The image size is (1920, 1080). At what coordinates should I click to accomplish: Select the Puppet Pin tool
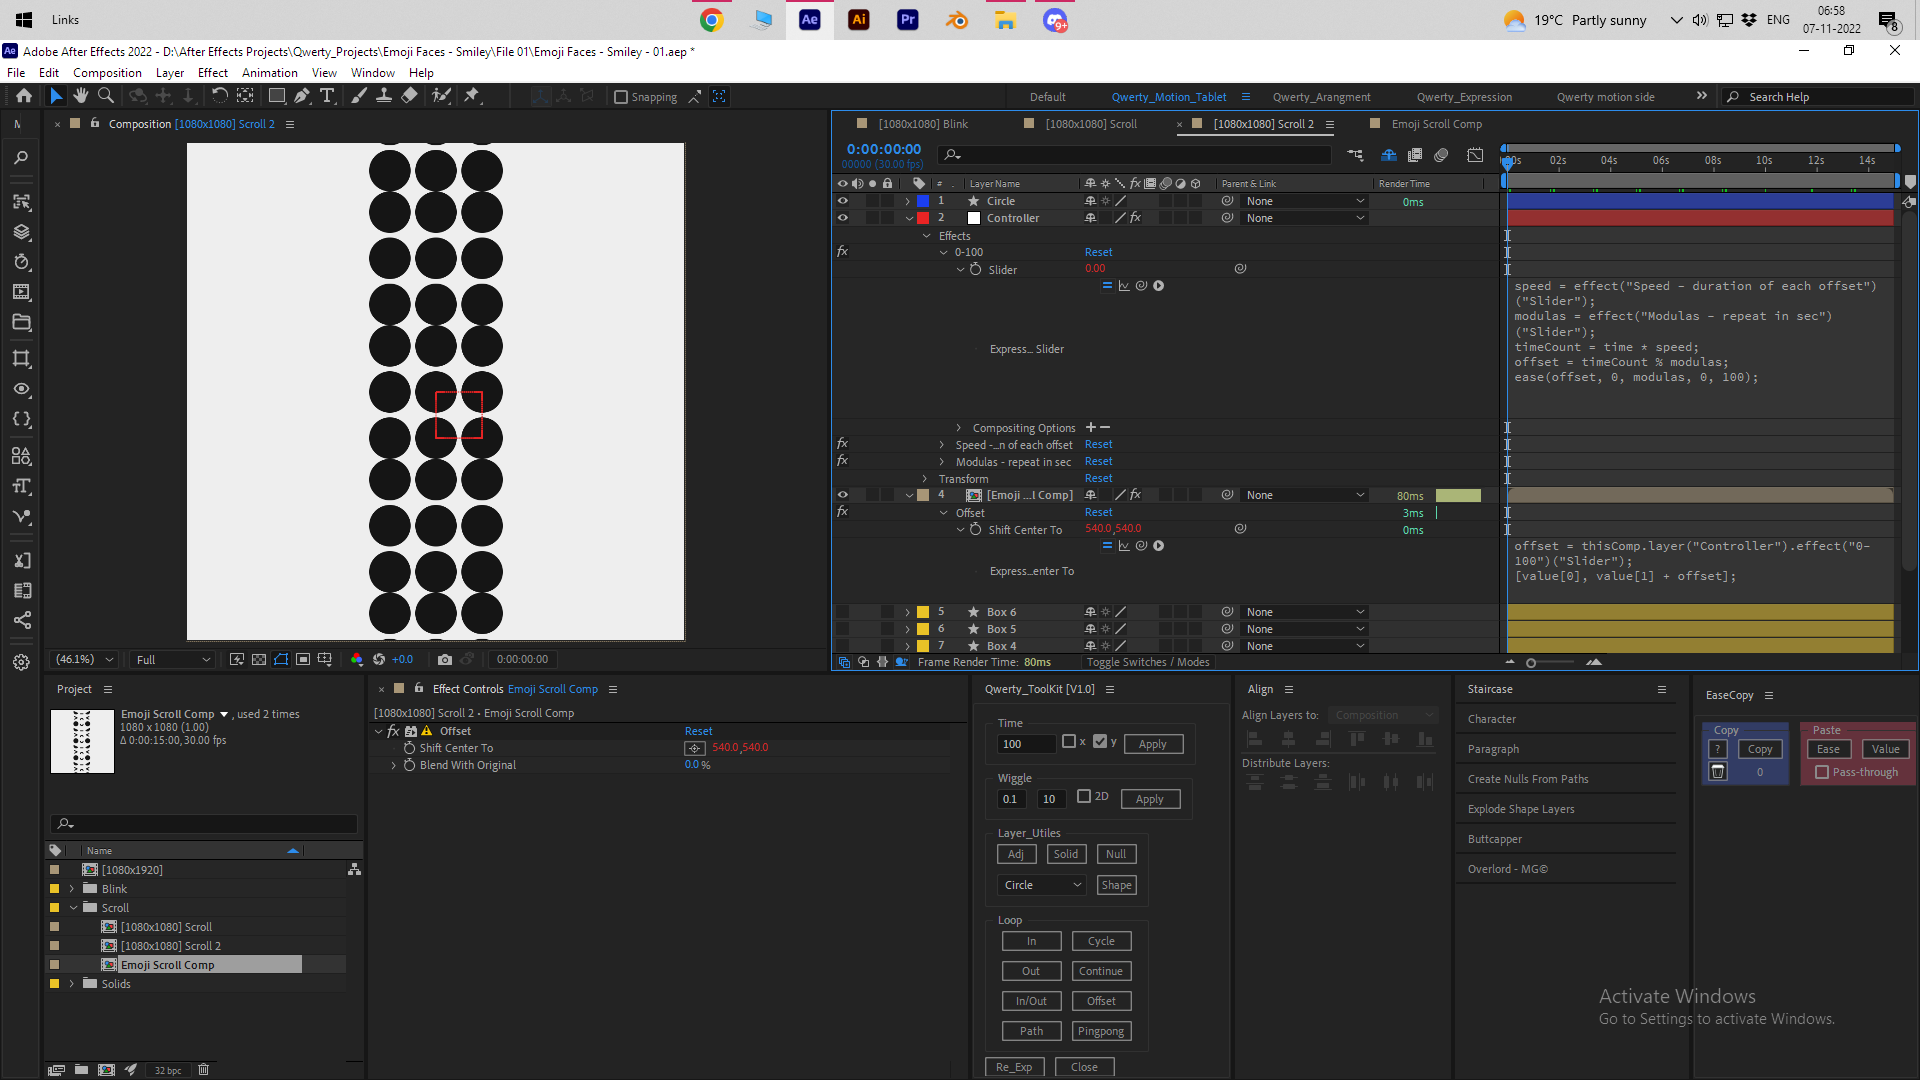(x=472, y=96)
